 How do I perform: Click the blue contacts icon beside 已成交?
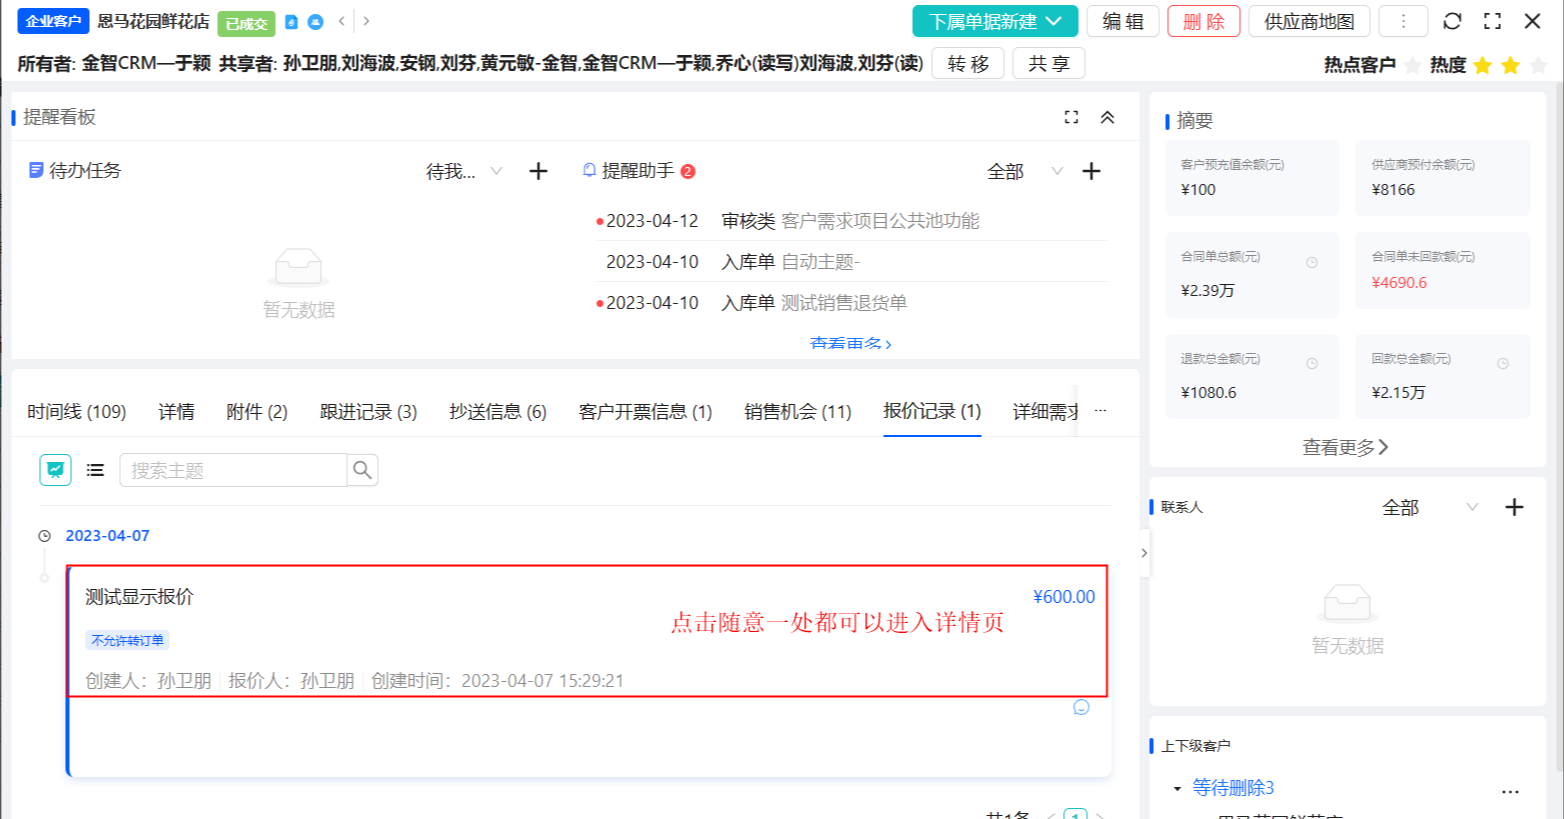click(x=315, y=22)
